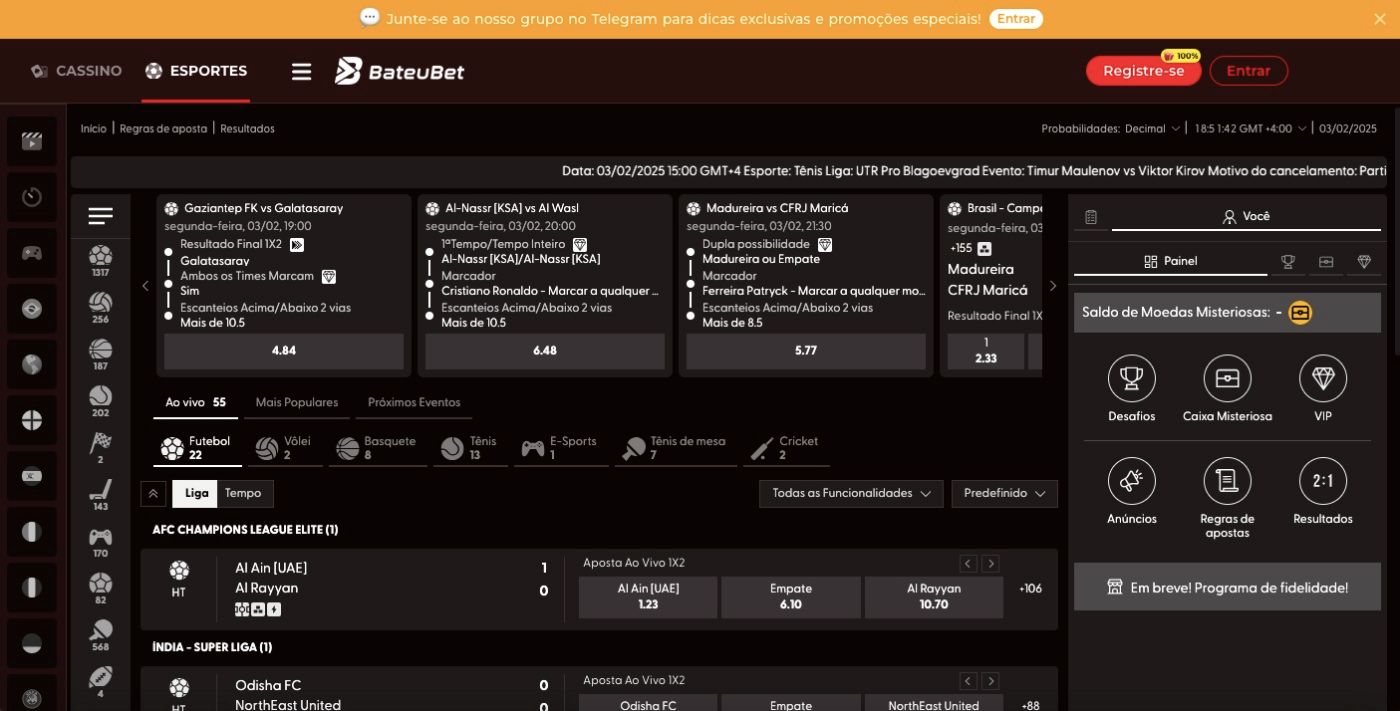Select the globe icon in the far-left sidebar
The image size is (1400, 711).
click(x=32, y=365)
